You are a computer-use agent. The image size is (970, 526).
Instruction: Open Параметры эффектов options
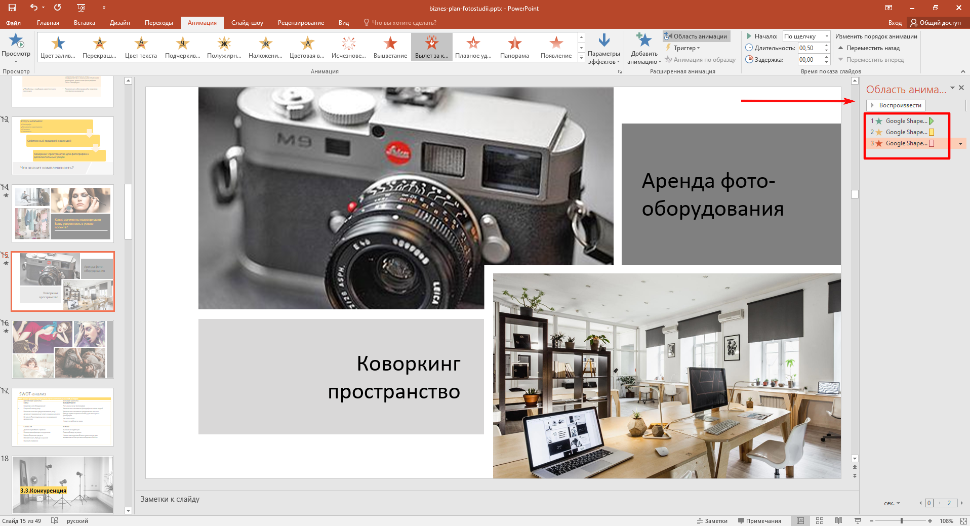(604, 49)
